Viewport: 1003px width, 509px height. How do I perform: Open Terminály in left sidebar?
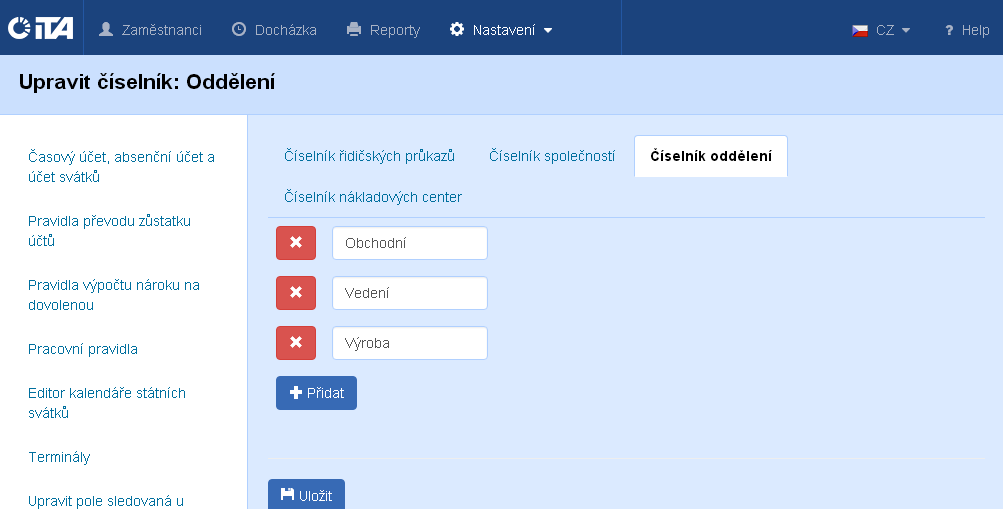click(59, 457)
